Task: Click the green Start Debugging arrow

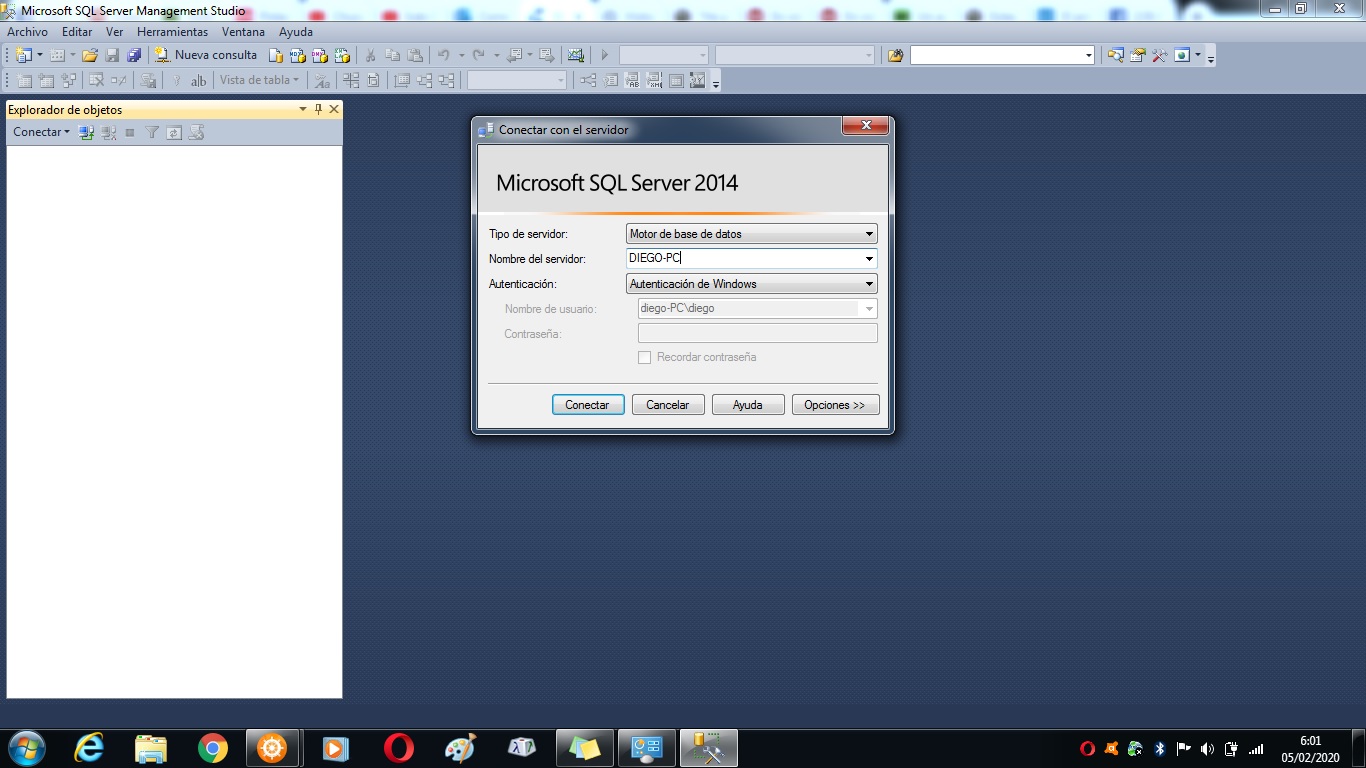Action: [x=604, y=55]
